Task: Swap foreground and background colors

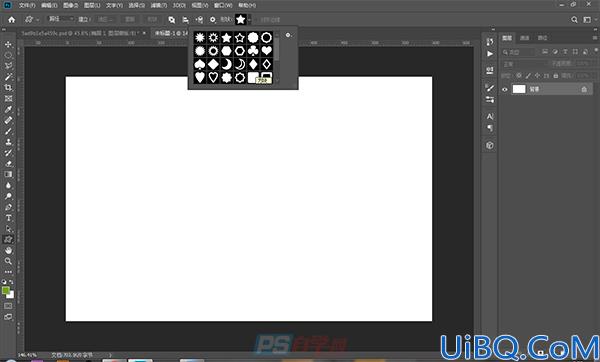Action: (11, 282)
